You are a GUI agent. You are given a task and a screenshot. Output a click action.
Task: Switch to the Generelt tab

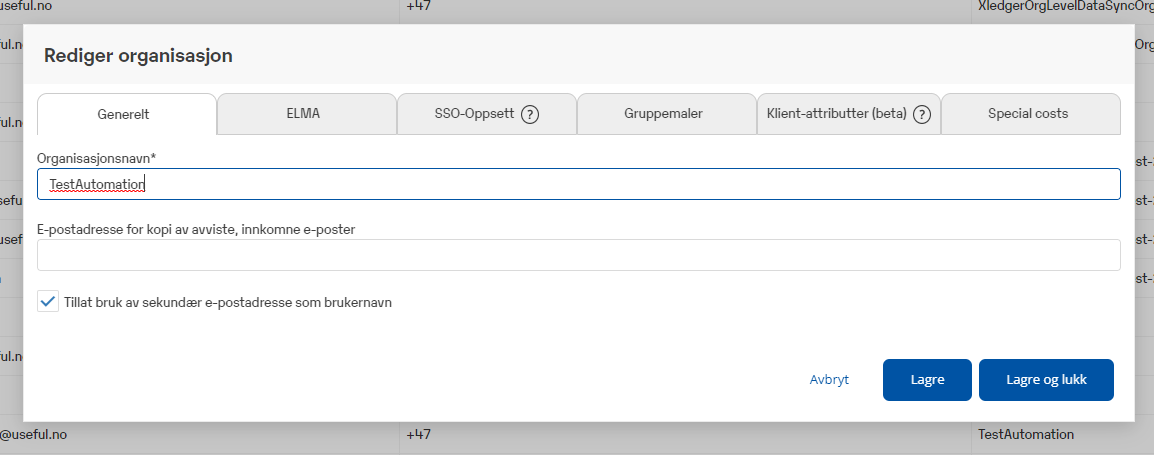point(126,114)
